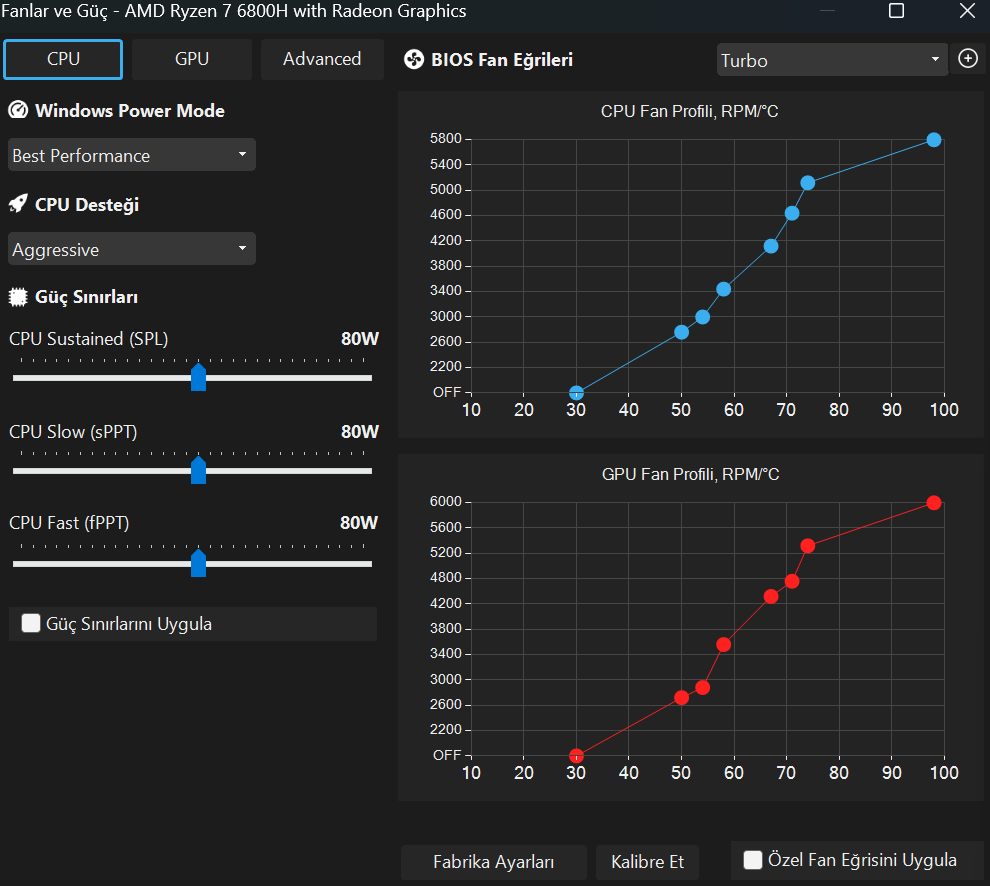Click the BIOS Fan Eğrileri fan icon
Screen dimensions: 990x886
point(414,59)
